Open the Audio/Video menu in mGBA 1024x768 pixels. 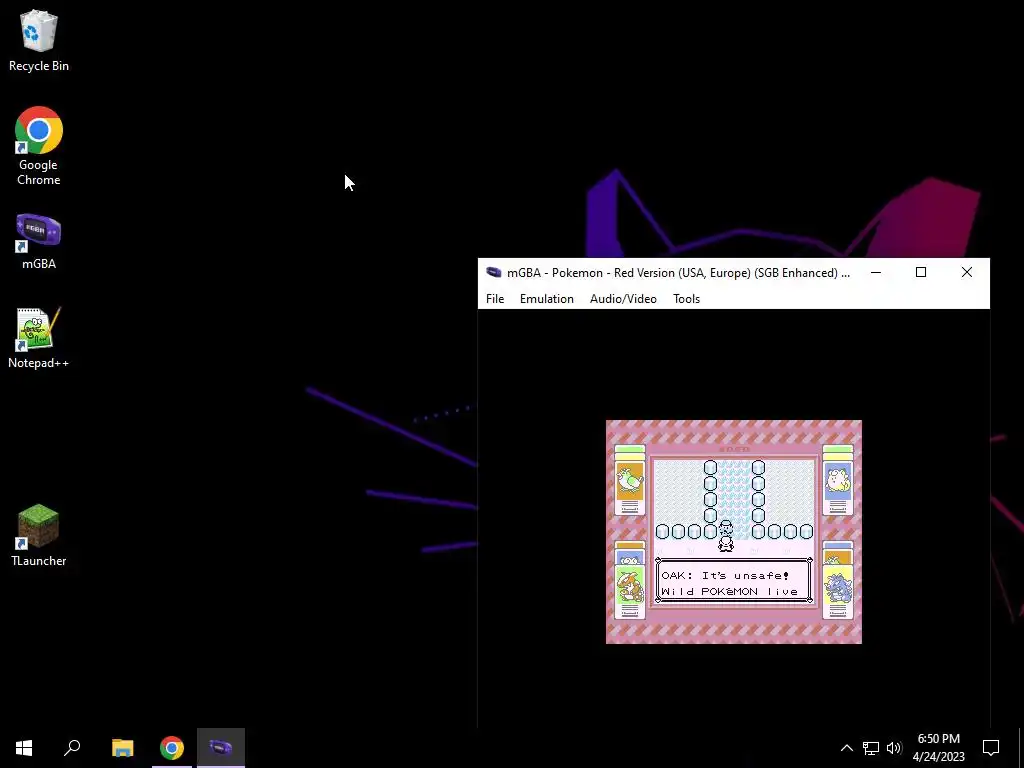pos(623,298)
